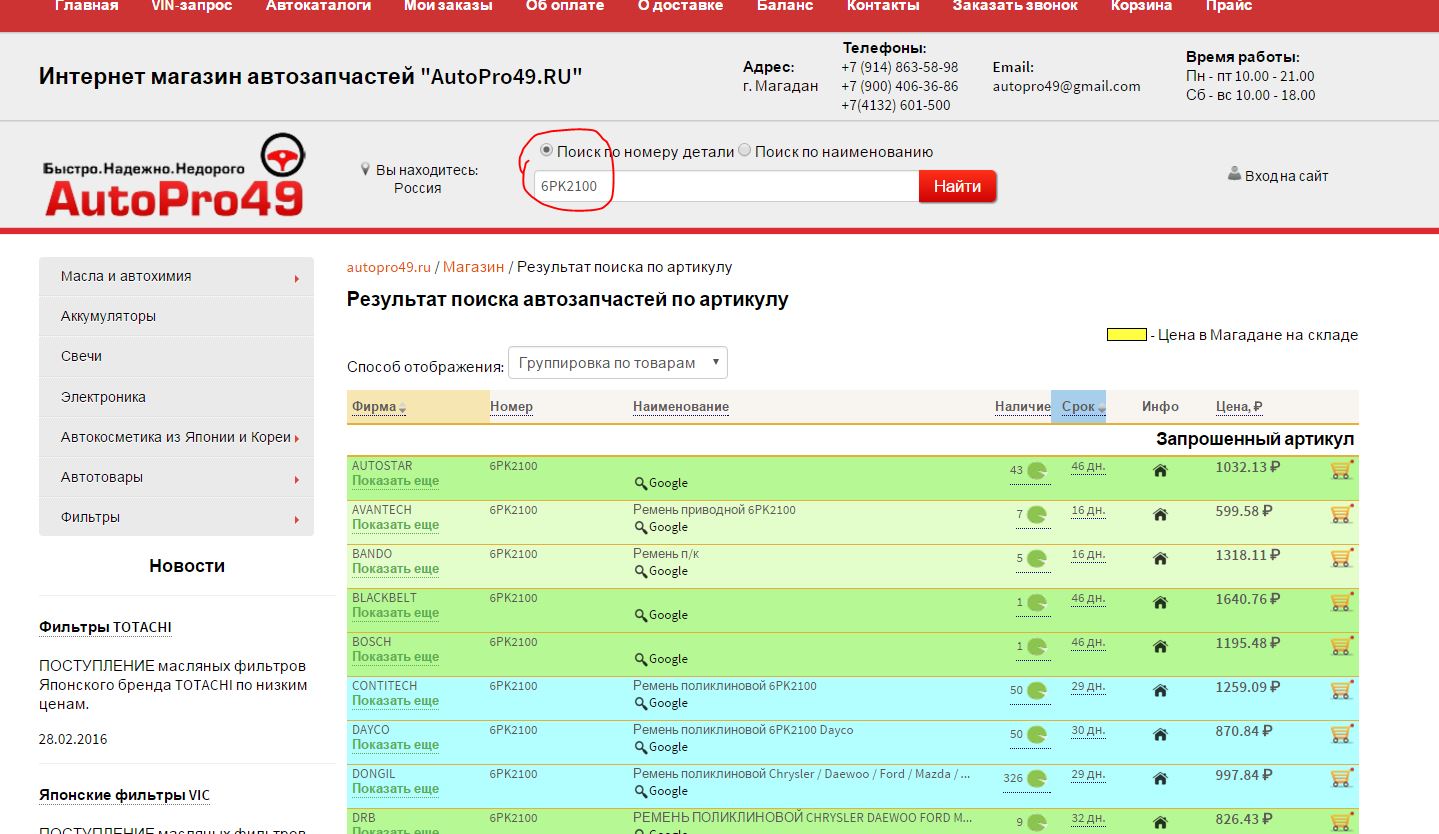This screenshot has width=1439, height=834.
Task: Open Корзина in top menu
Action: pyautogui.click(x=1141, y=6)
